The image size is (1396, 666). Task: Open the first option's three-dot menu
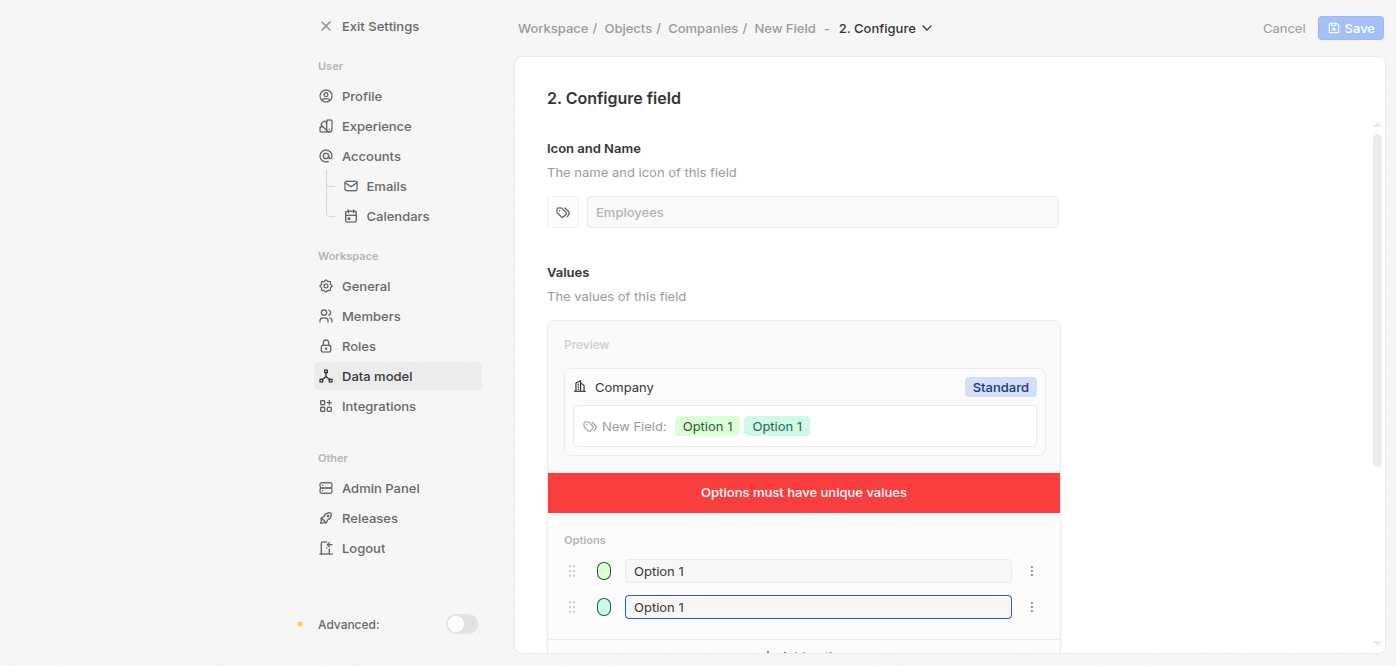click(x=1032, y=571)
